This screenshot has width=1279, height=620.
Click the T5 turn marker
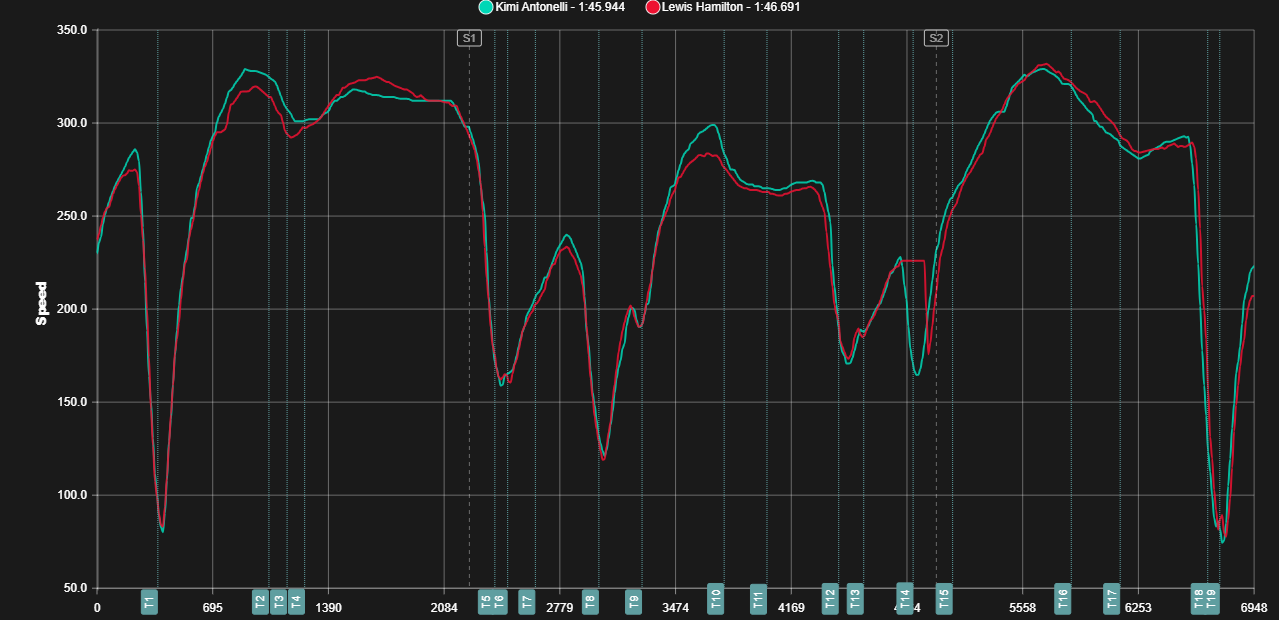pyautogui.click(x=486, y=601)
